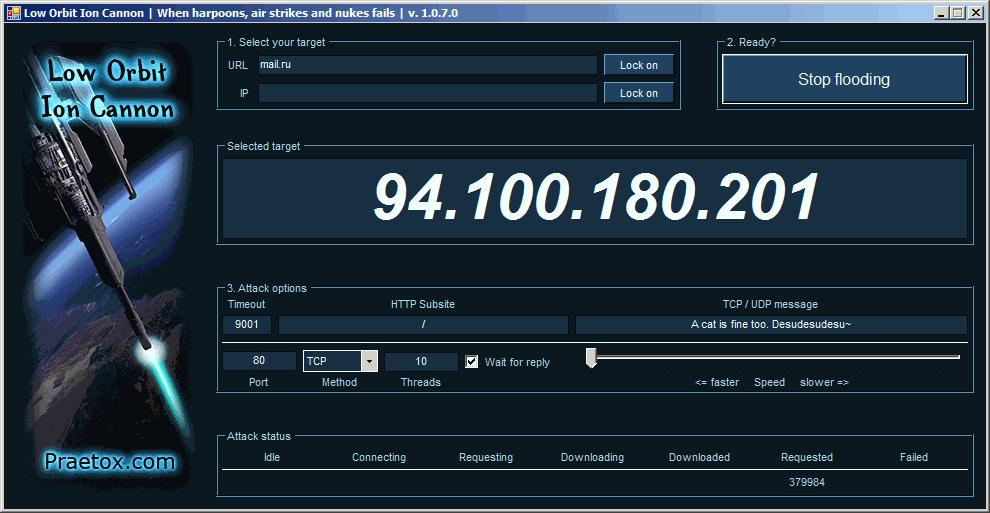Image resolution: width=990 pixels, height=513 pixels.
Task: Maximize the Low Orbit Ion Cannon window
Action: click(x=957, y=13)
